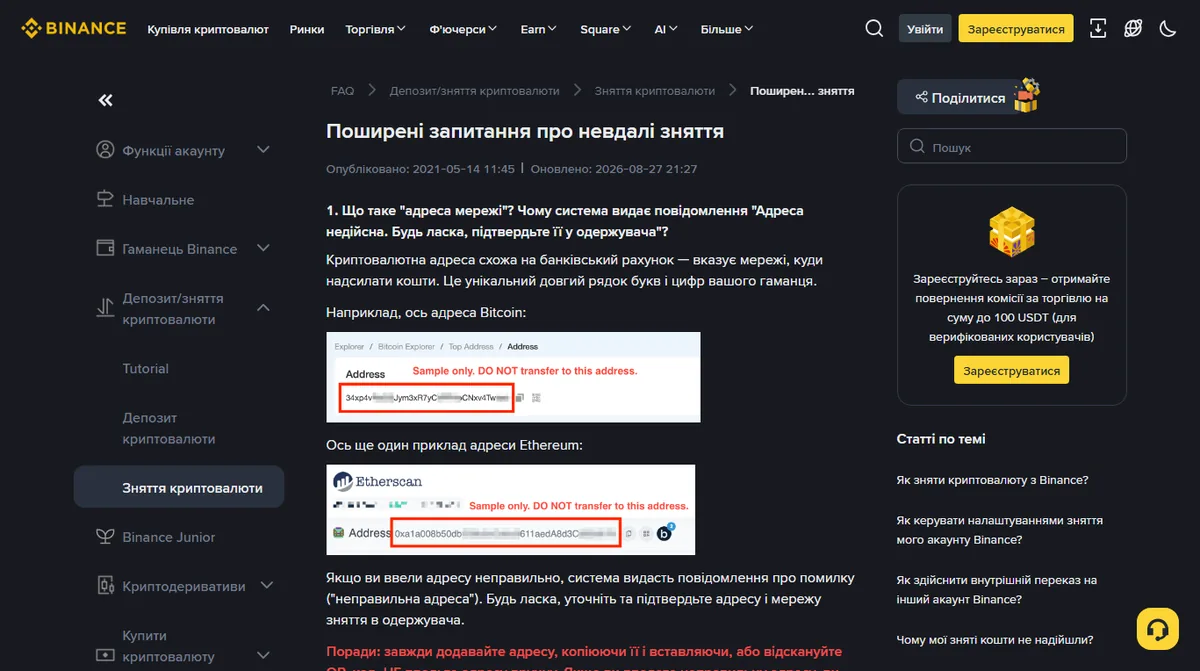Click the gift box icon near share
The image size is (1200, 671).
1026,95
